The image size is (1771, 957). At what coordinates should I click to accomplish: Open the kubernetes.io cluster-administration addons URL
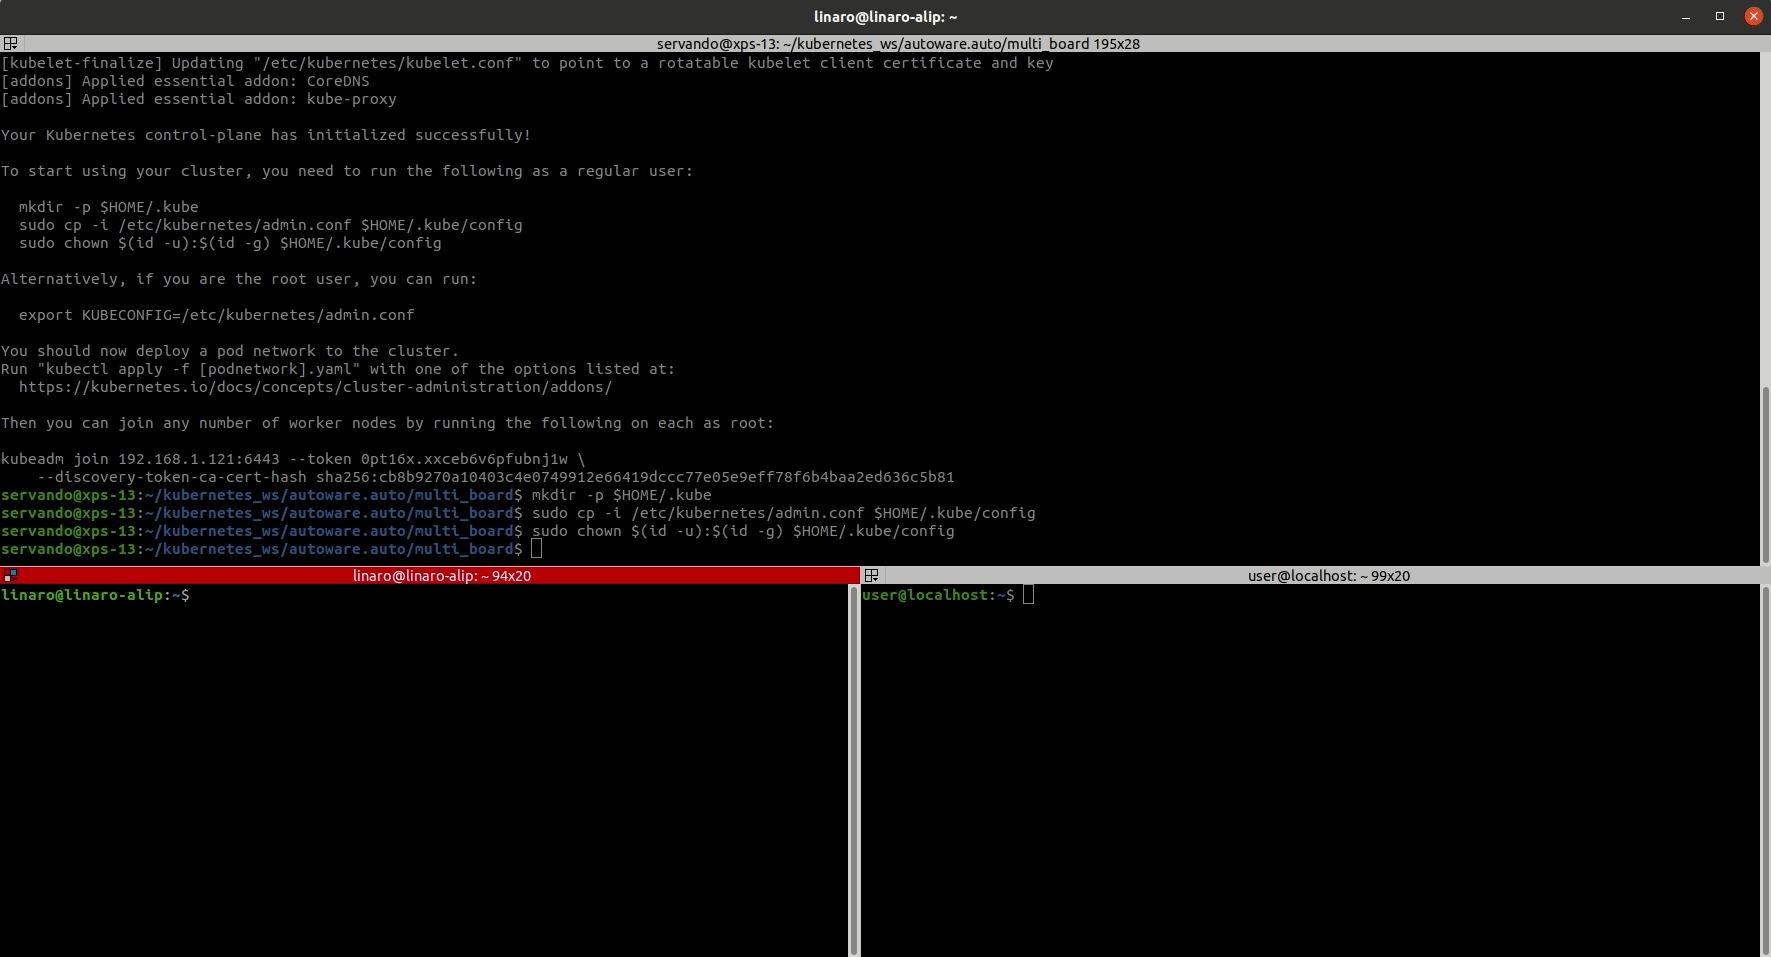point(315,387)
